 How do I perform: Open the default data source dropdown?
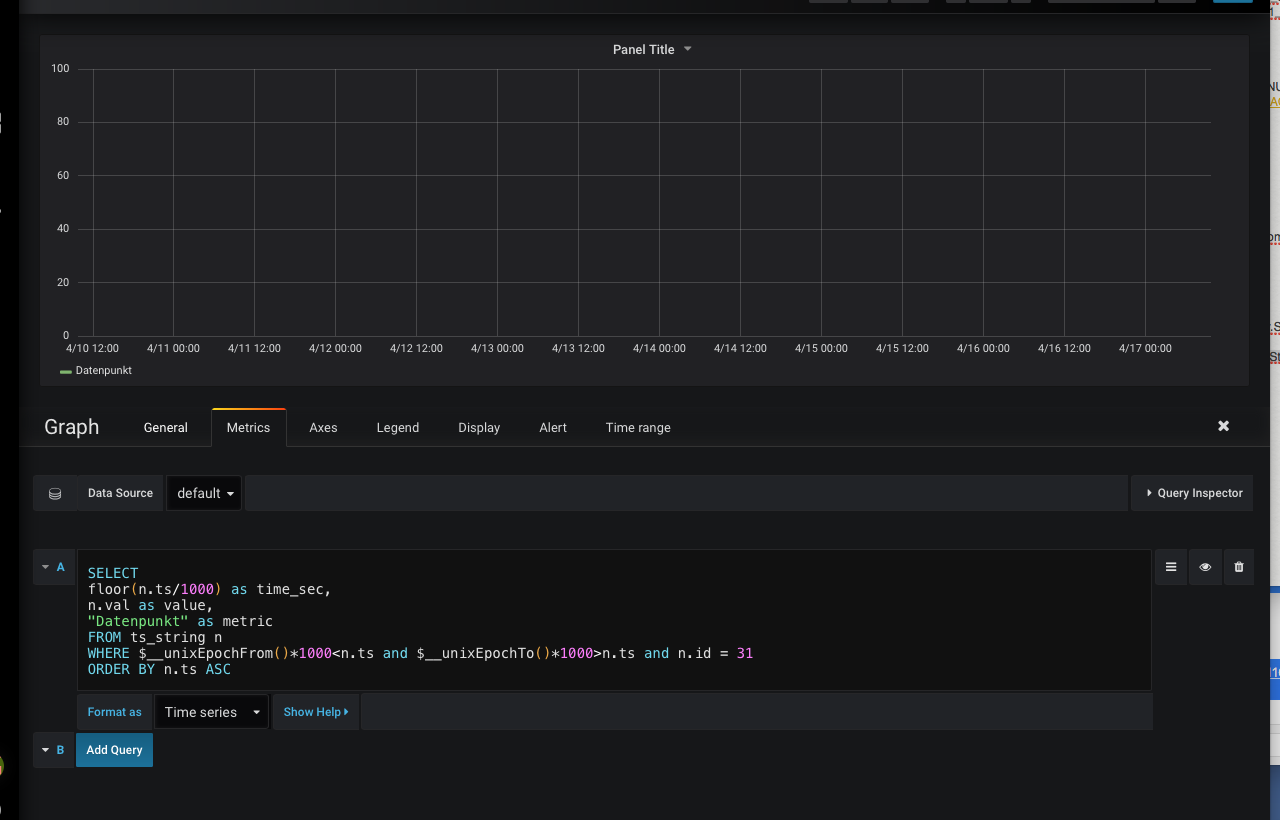[204, 493]
